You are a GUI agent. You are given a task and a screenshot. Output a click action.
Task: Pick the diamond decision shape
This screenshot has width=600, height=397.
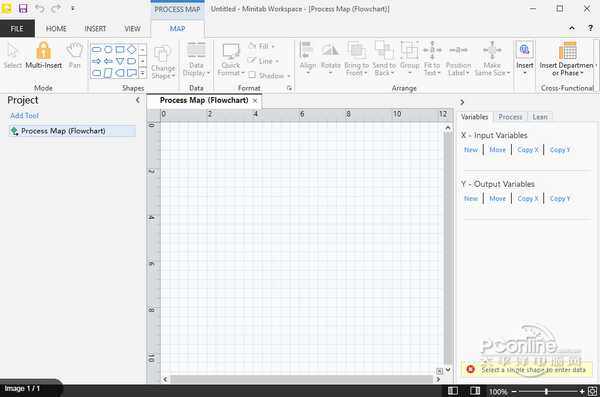132,49
